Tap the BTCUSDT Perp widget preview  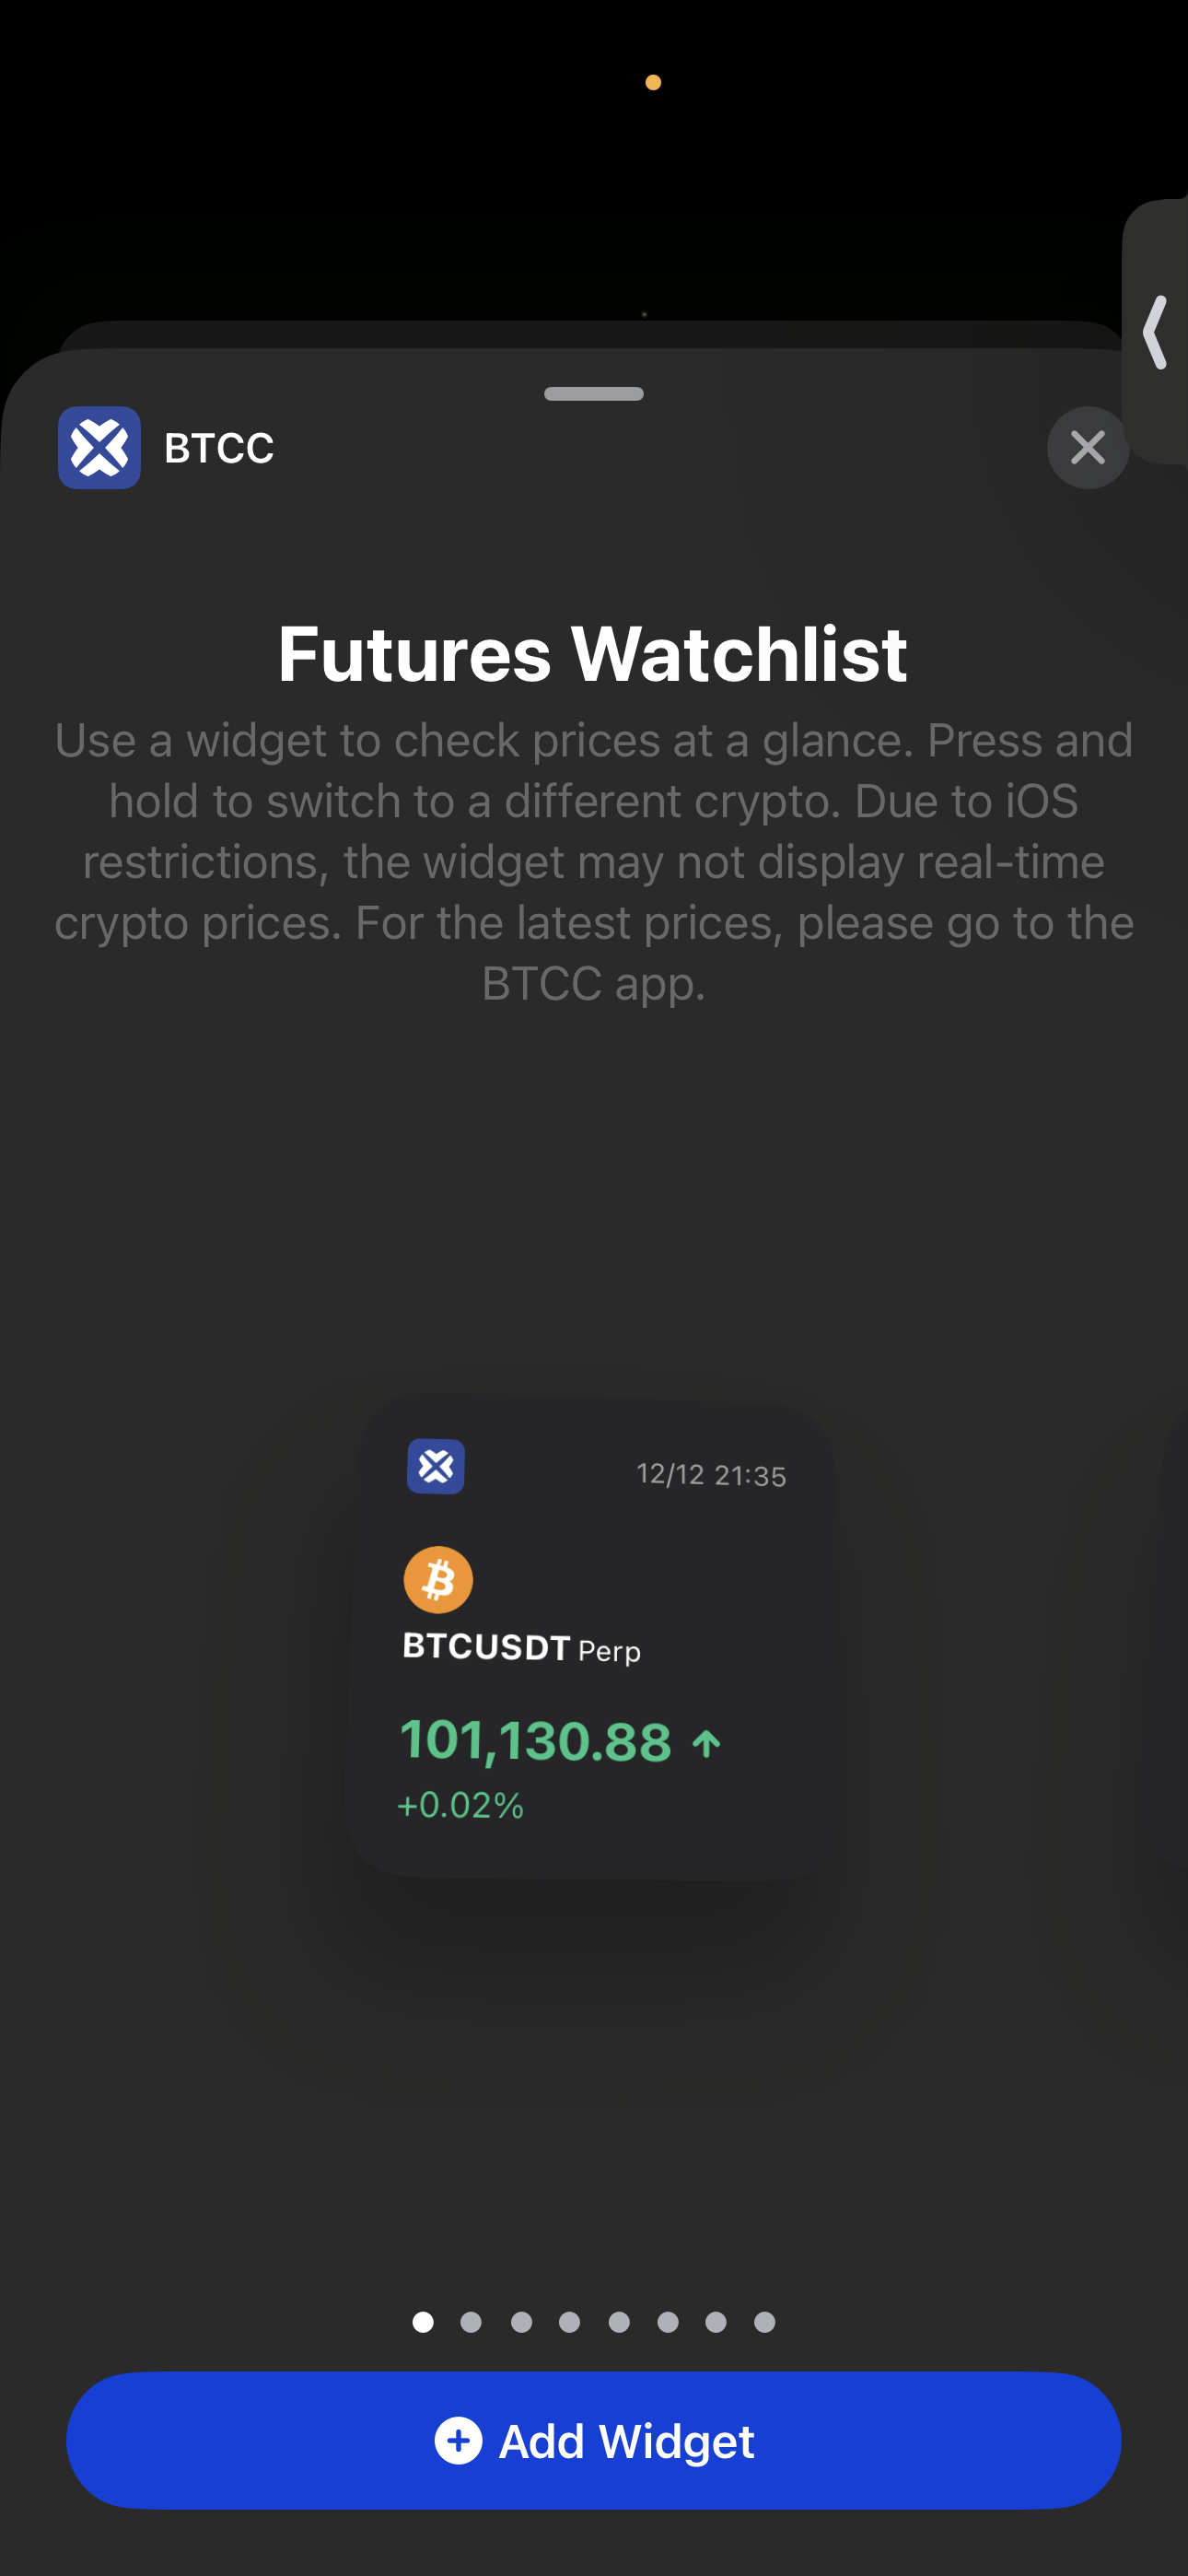tap(594, 1638)
